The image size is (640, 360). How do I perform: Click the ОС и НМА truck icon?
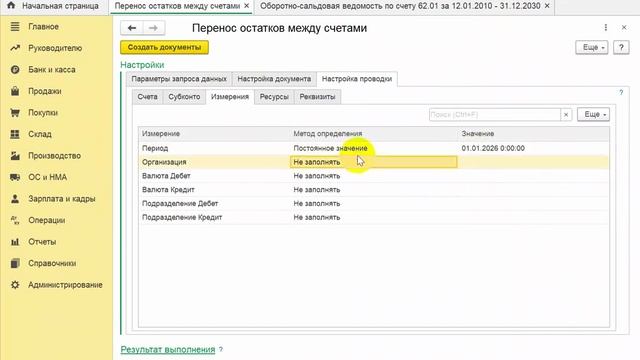[15, 177]
